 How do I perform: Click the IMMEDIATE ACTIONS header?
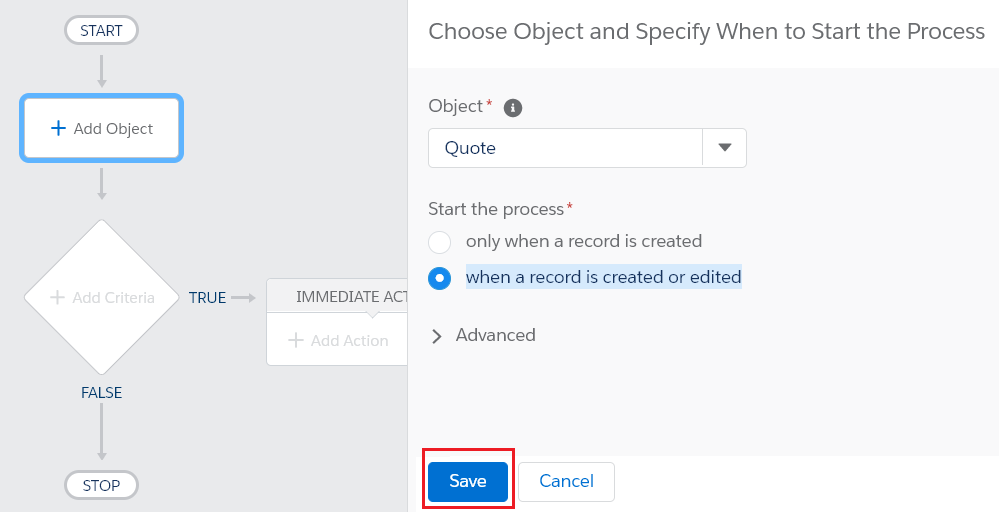pos(350,297)
